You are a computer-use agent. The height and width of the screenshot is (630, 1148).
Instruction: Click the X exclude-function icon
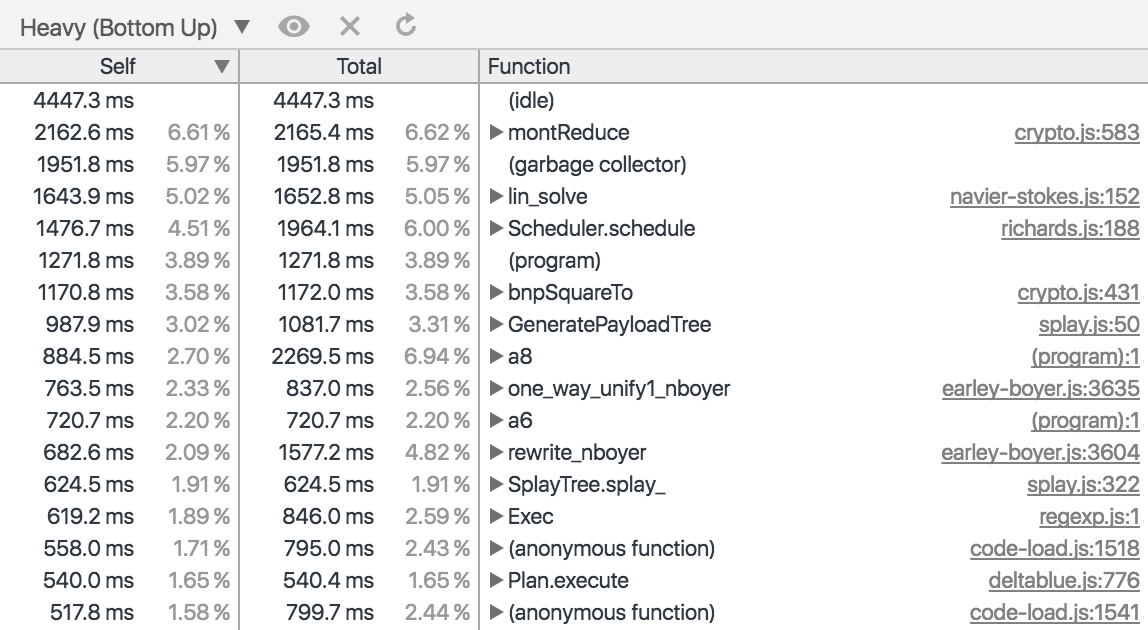tap(349, 27)
